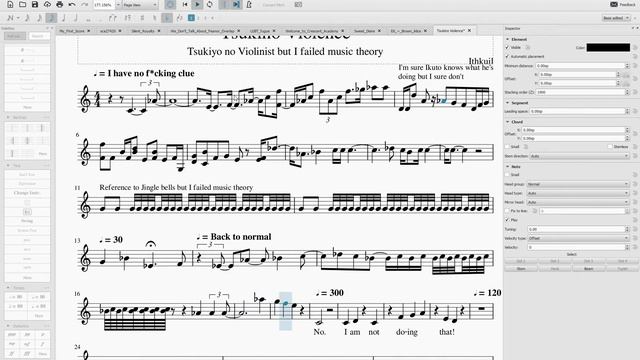Reset the Color property to default

click(x=635, y=48)
